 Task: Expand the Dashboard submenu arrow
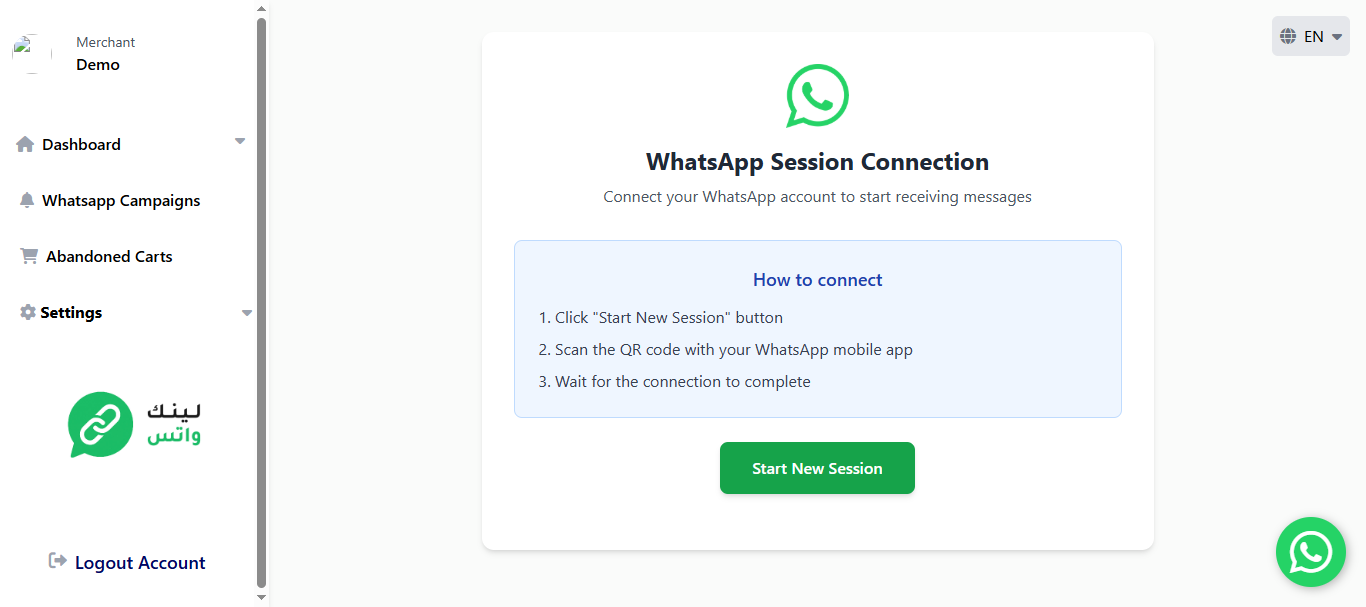(240, 142)
